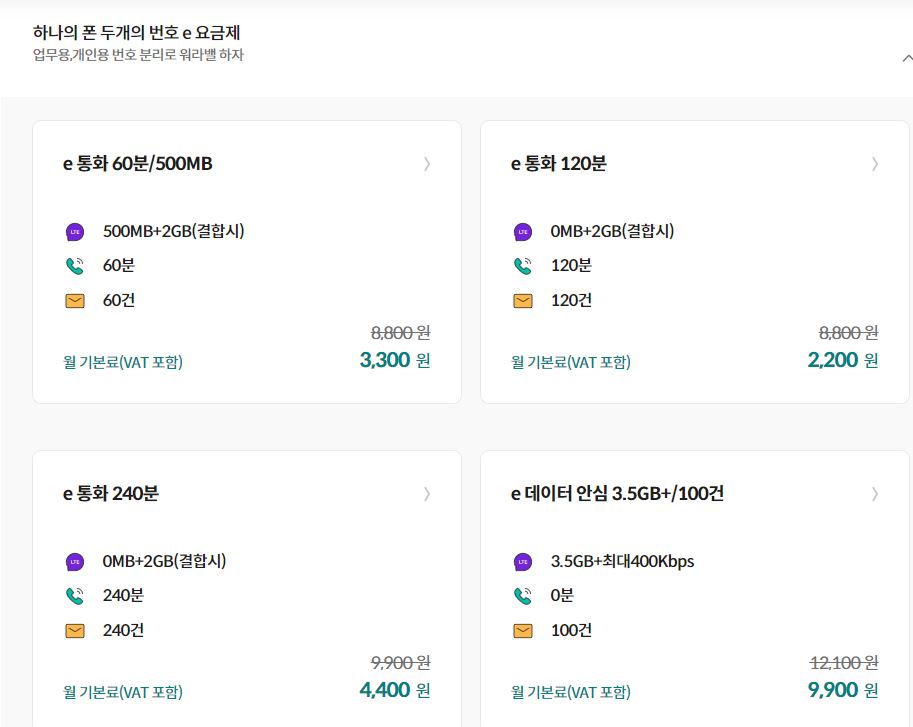The width and height of the screenshot is (913, 727).
Task: Click the envelope icon showing 120건
Action: click(522, 300)
